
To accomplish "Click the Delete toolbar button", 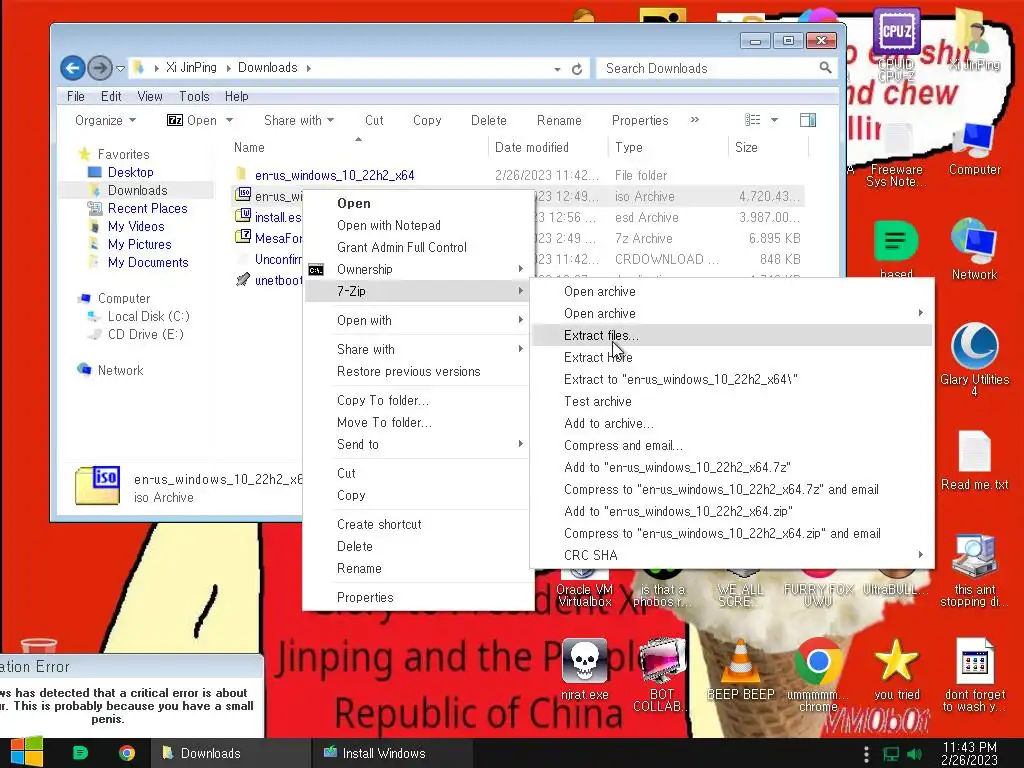I will (x=488, y=120).
